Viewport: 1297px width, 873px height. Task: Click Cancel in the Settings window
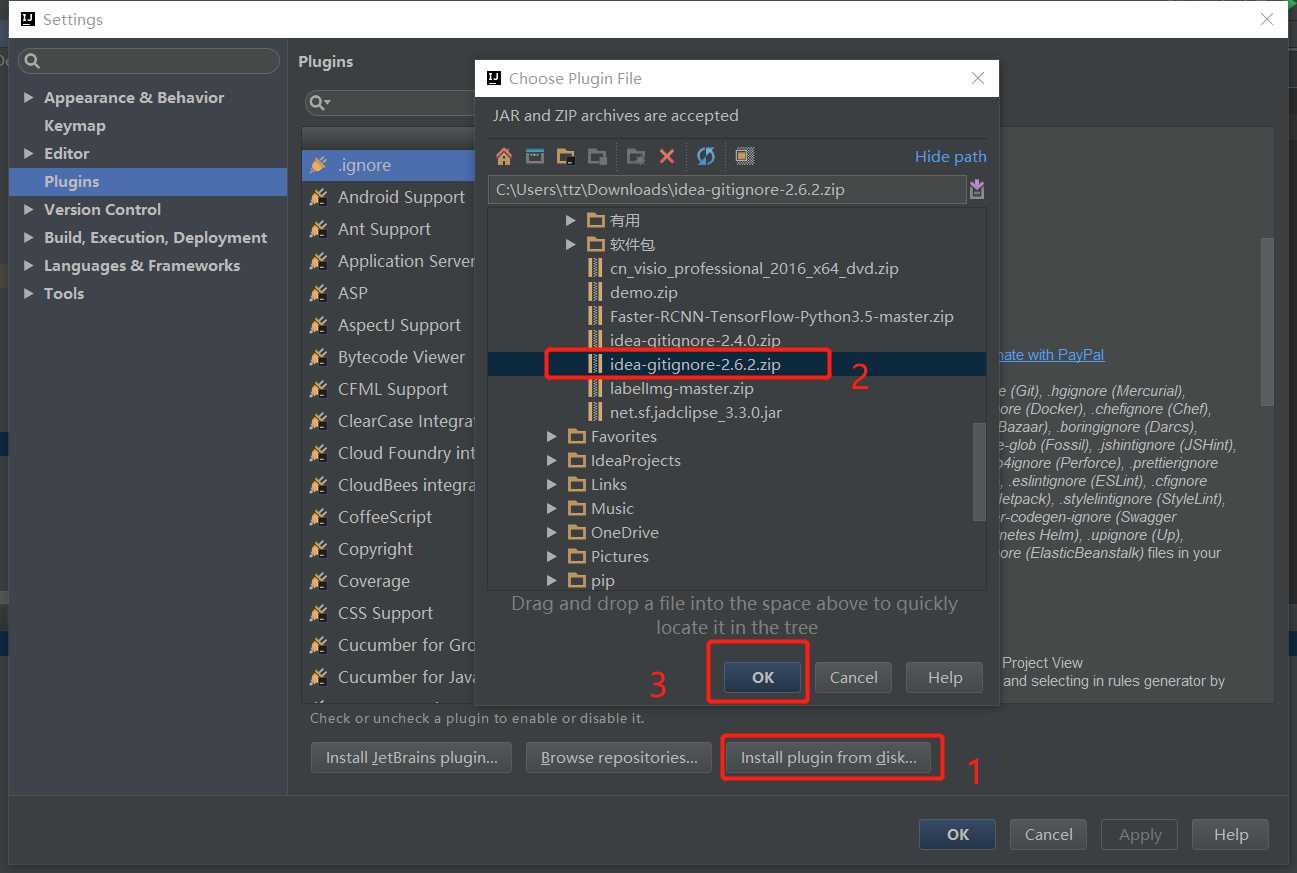tap(1049, 834)
